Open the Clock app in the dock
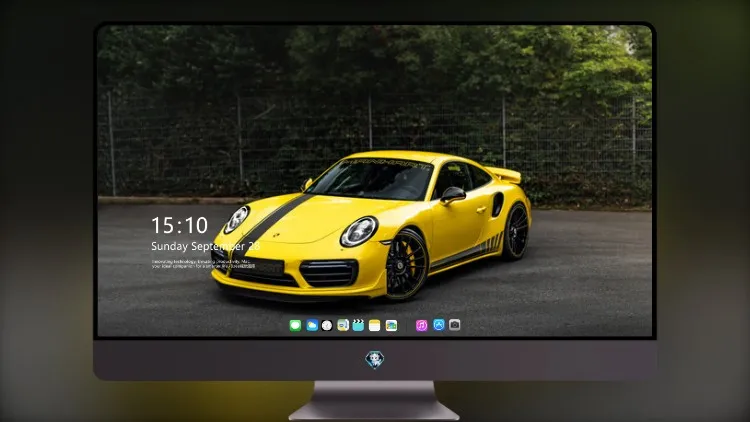The image size is (750, 422). point(327,325)
